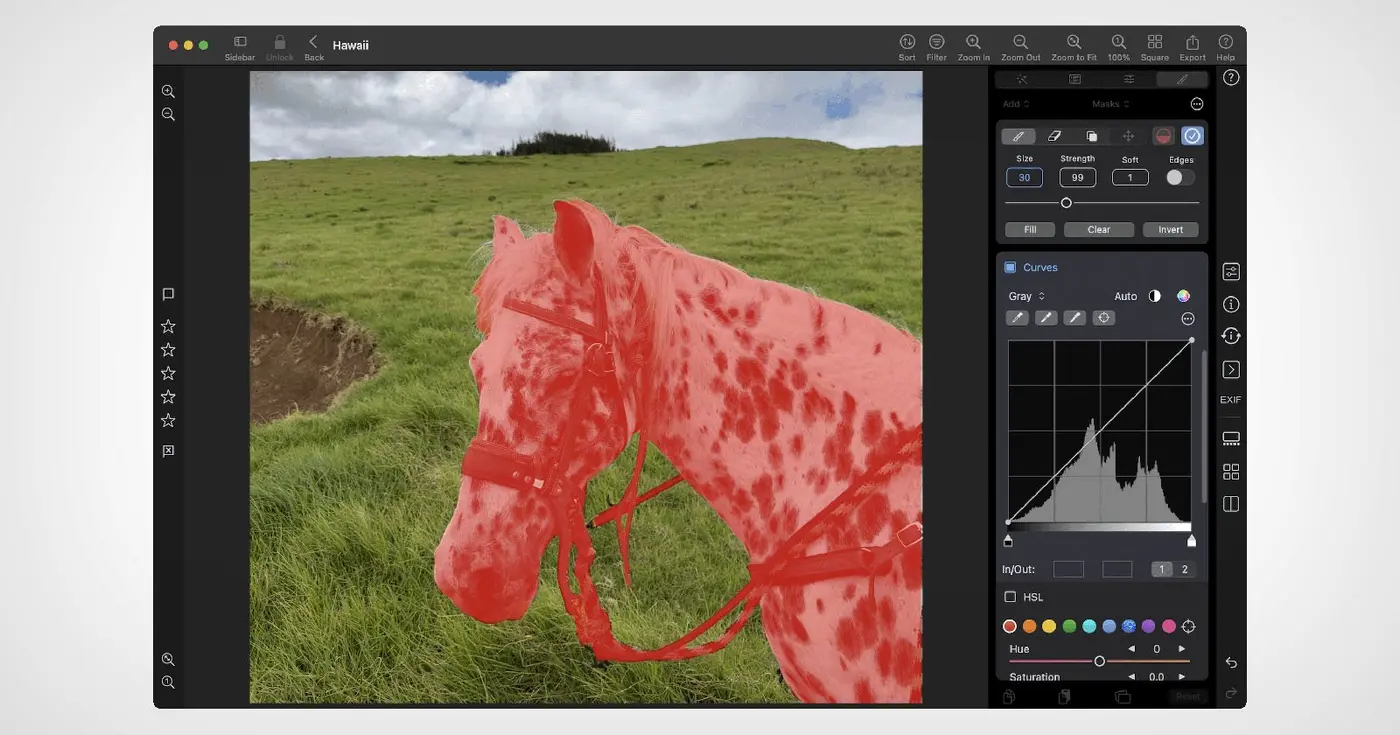
Task: Open the Masks dropdown
Action: click(1112, 103)
